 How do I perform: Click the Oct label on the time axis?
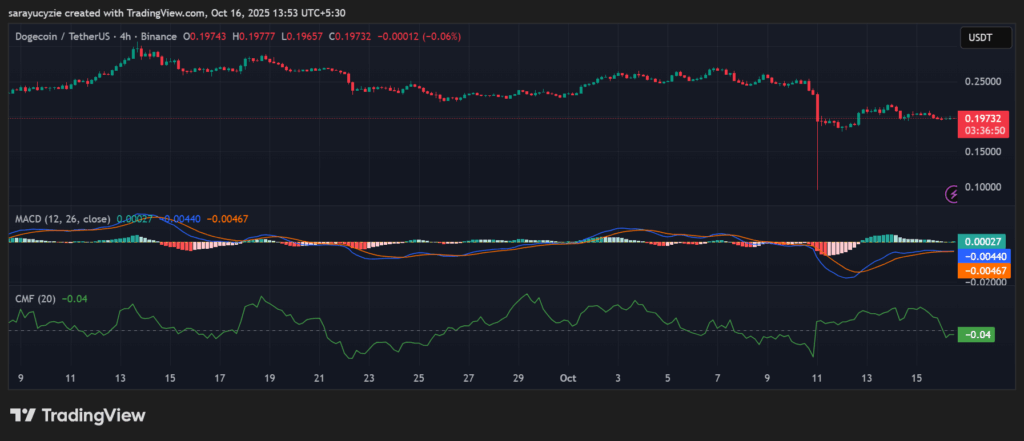(568, 379)
